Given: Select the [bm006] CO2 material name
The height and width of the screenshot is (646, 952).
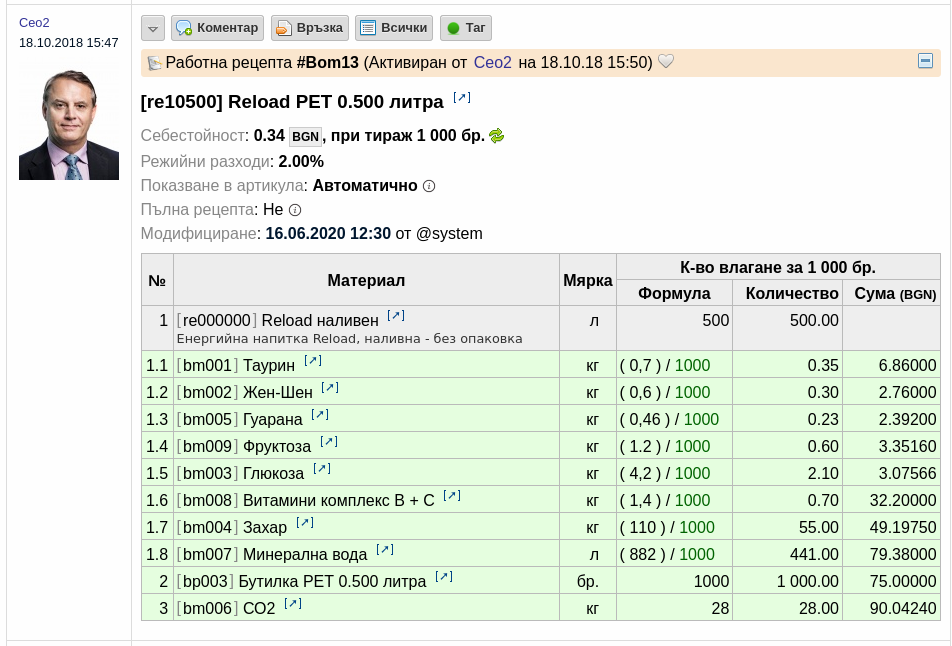Looking at the screenshot, I should [x=226, y=608].
